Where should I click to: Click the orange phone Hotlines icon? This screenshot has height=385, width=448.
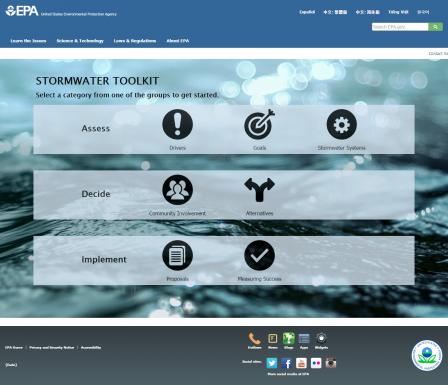click(254, 339)
